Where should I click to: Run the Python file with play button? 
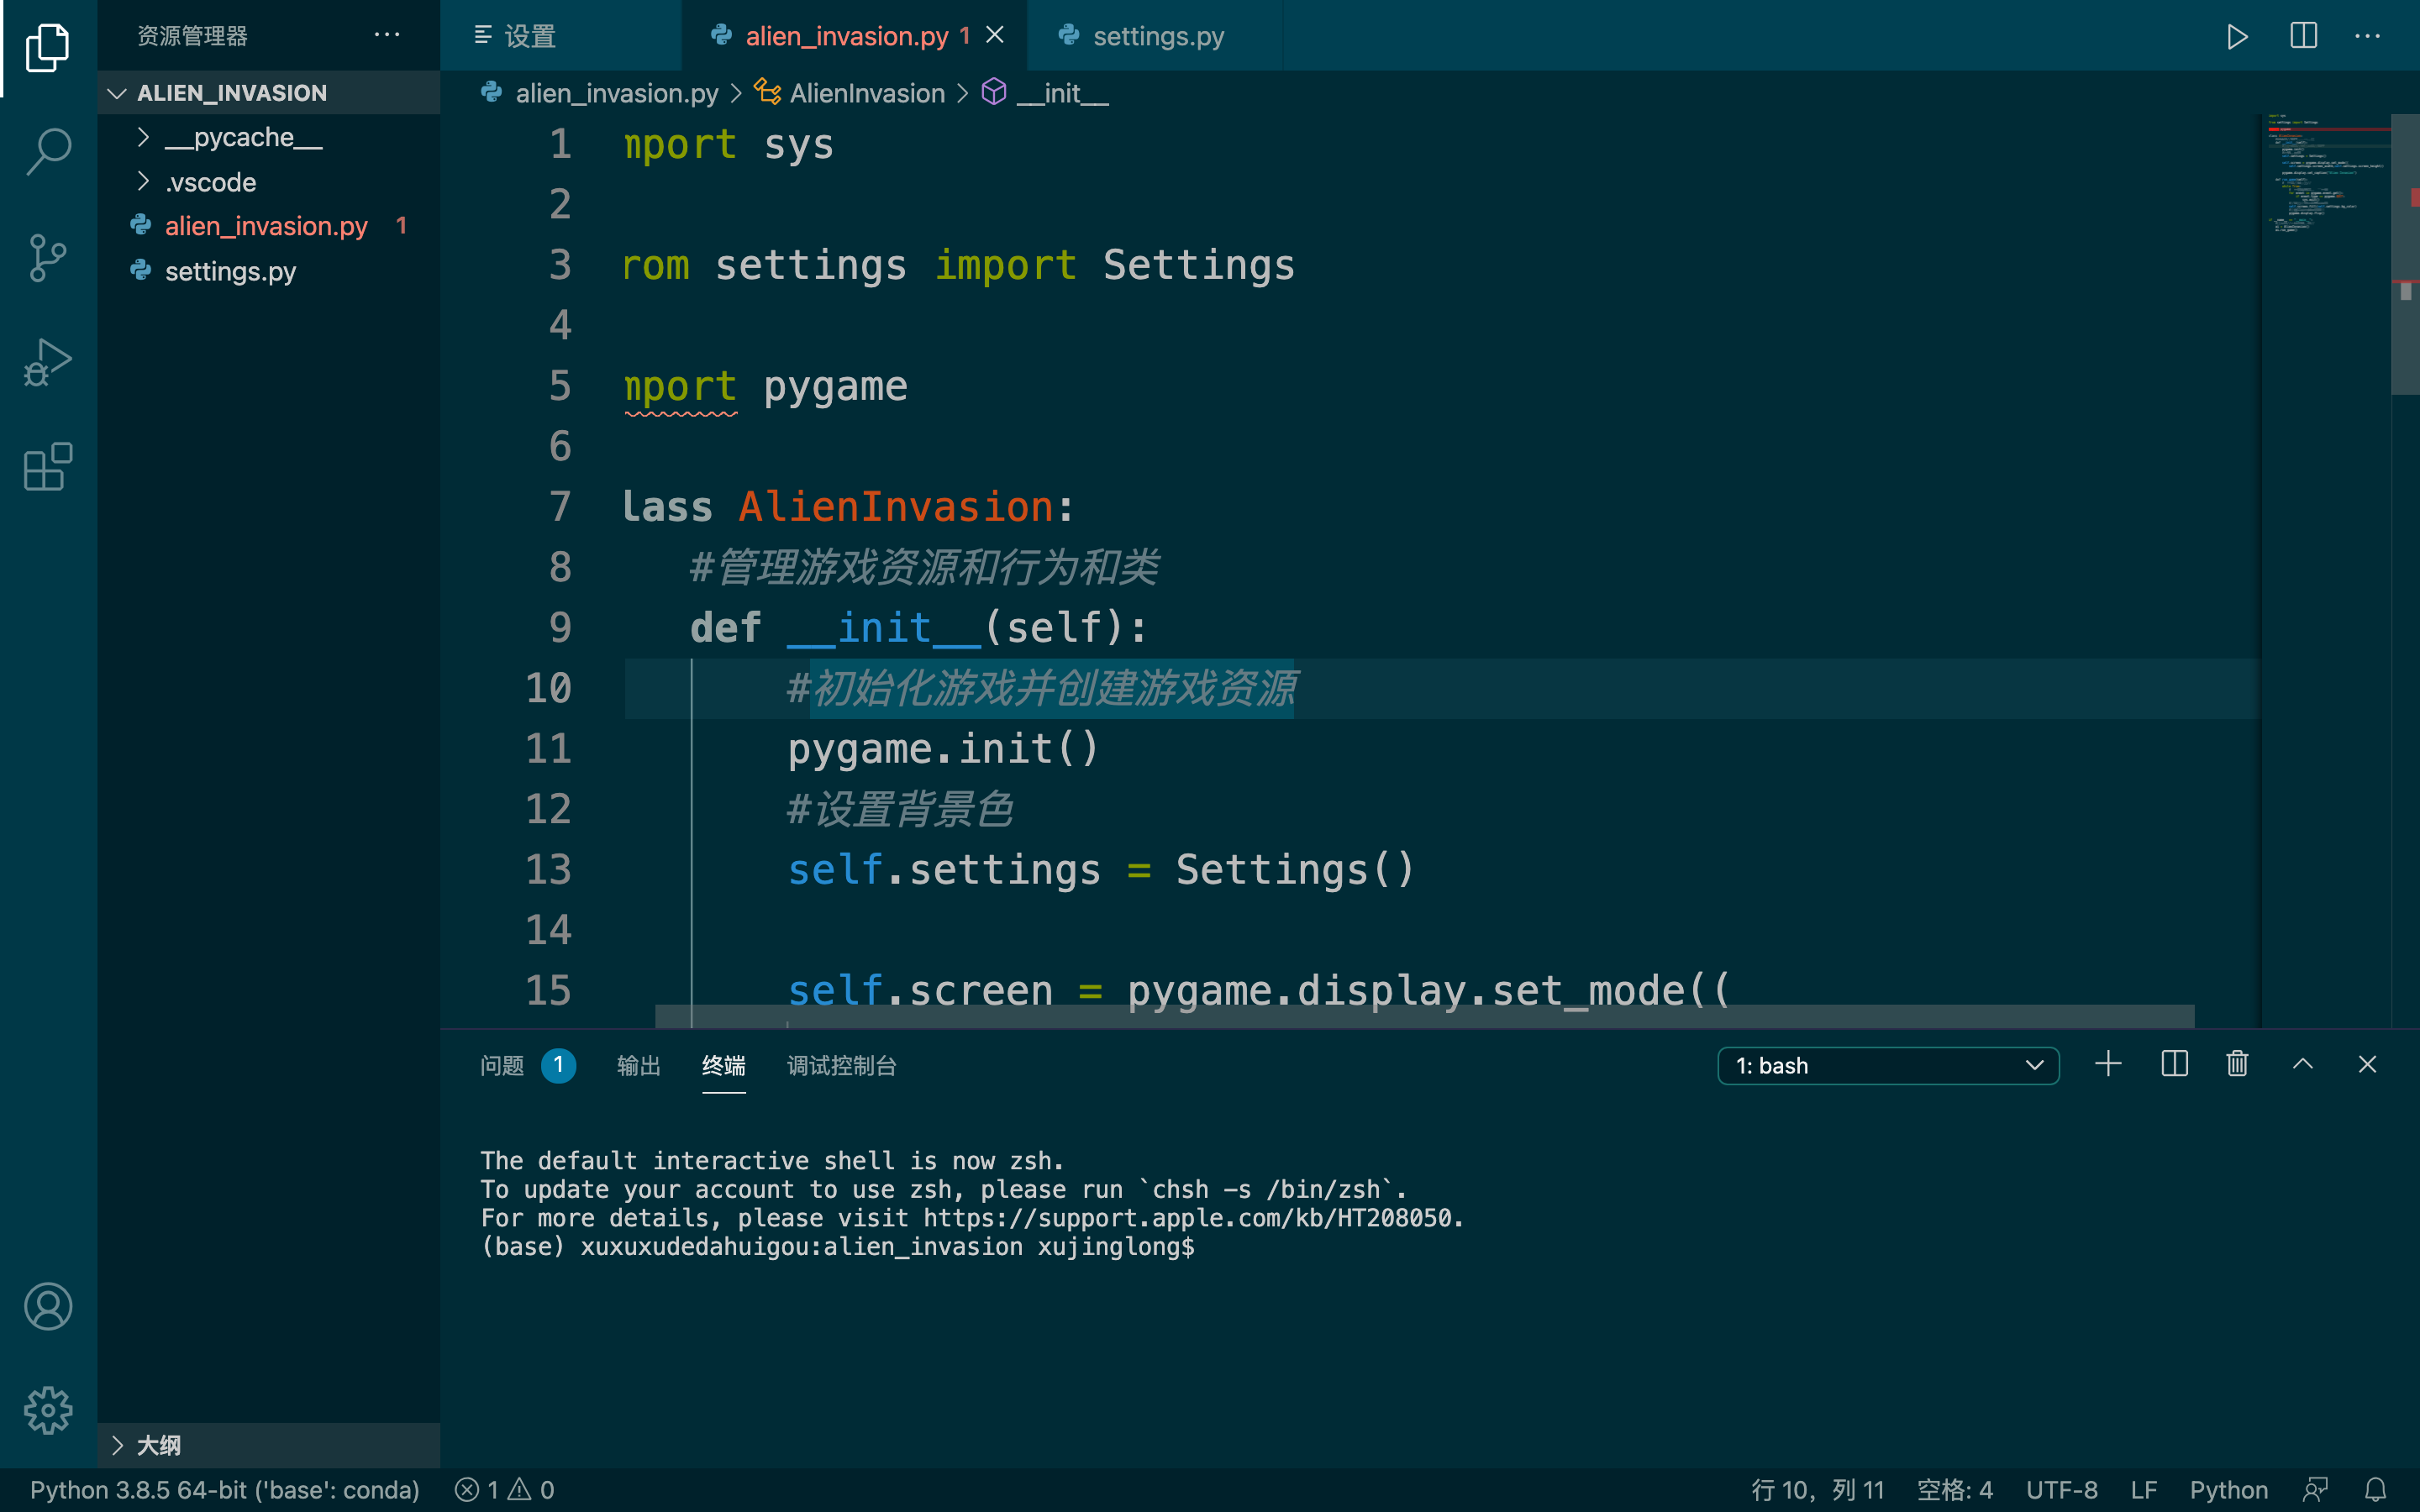pyautogui.click(x=2237, y=37)
